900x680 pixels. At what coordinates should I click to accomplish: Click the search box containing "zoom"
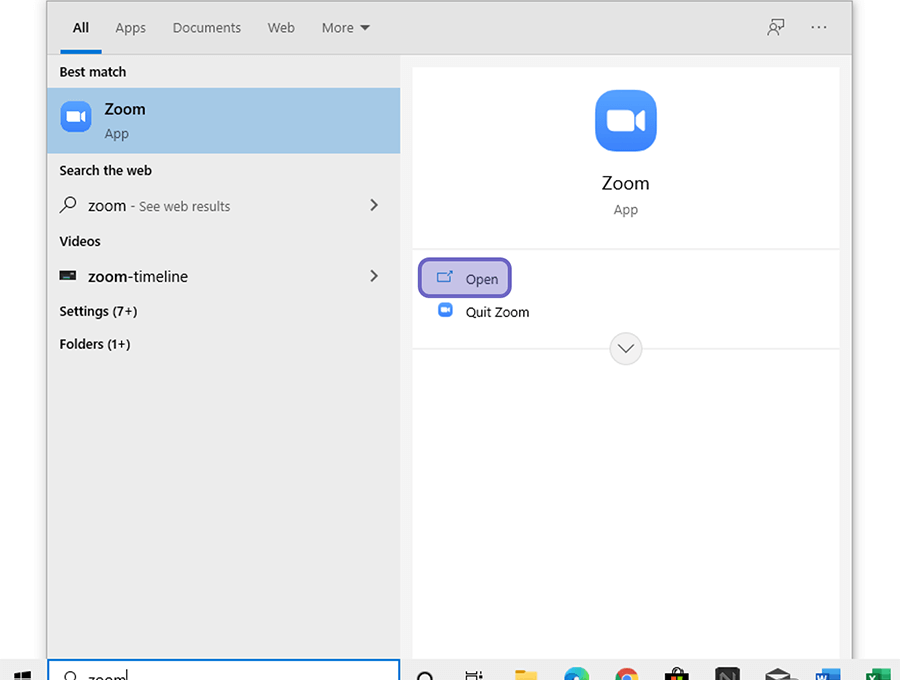pyautogui.click(x=224, y=670)
